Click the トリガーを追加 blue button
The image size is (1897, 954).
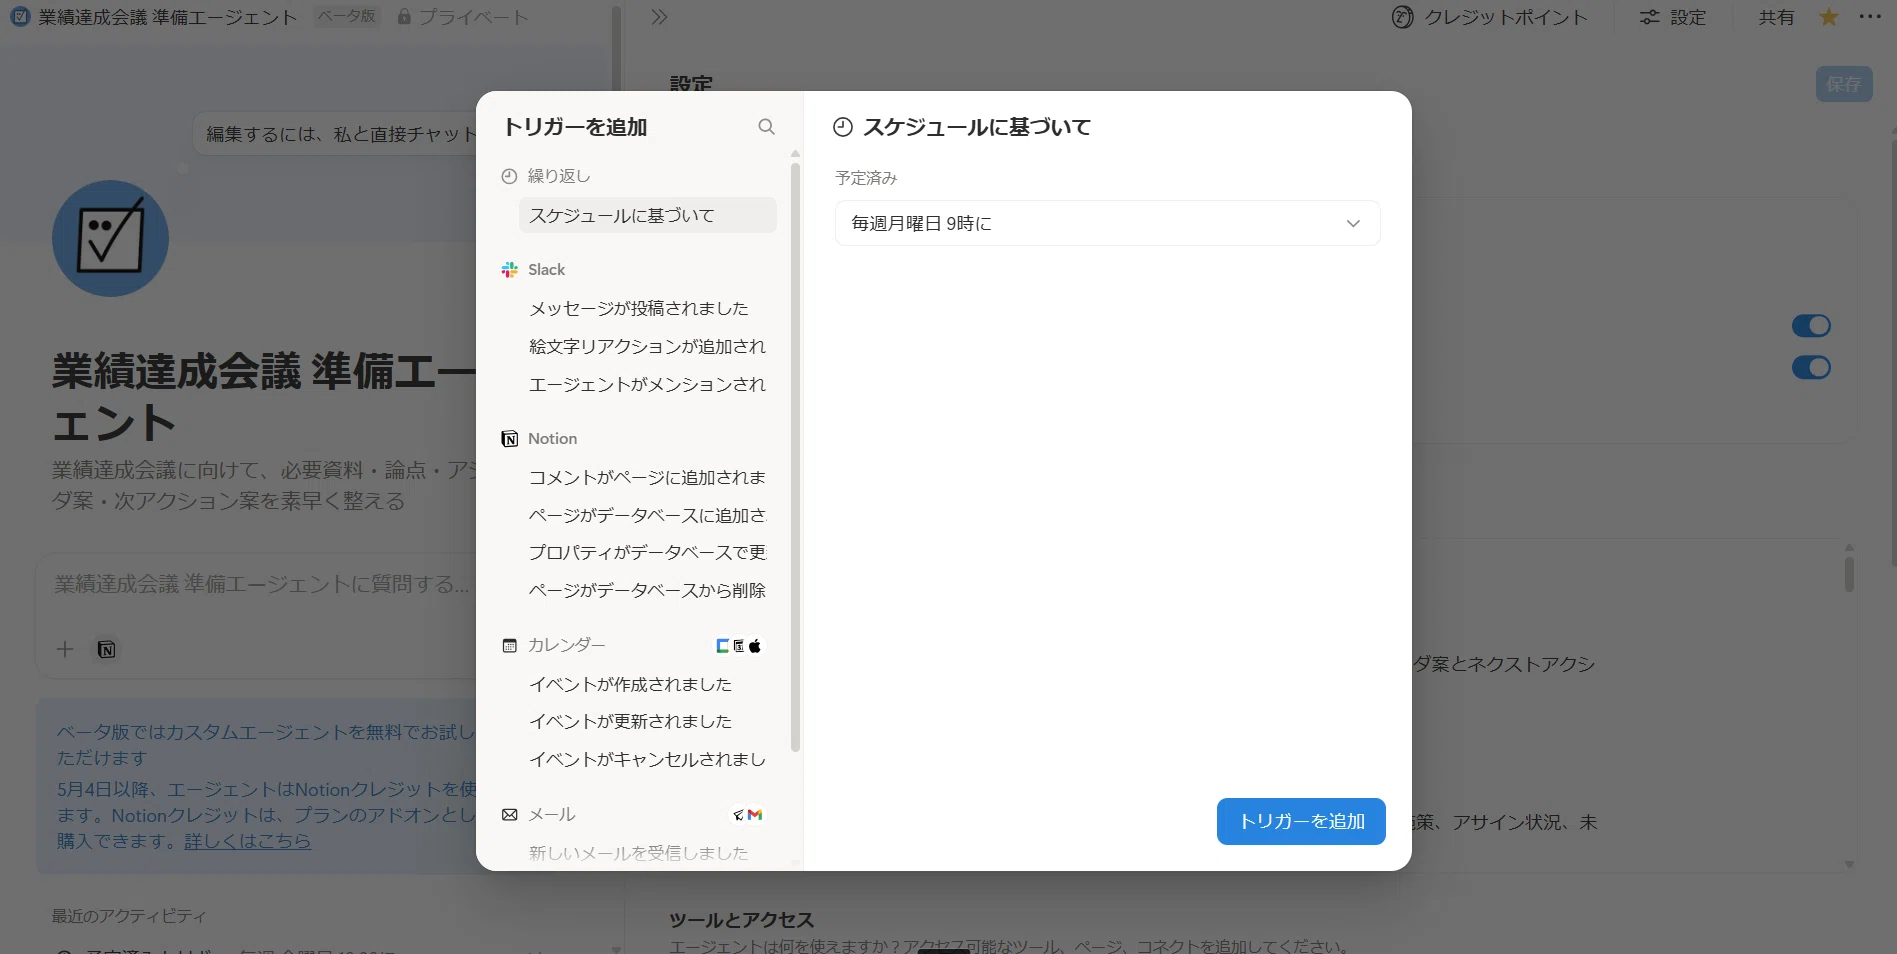(1301, 821)
